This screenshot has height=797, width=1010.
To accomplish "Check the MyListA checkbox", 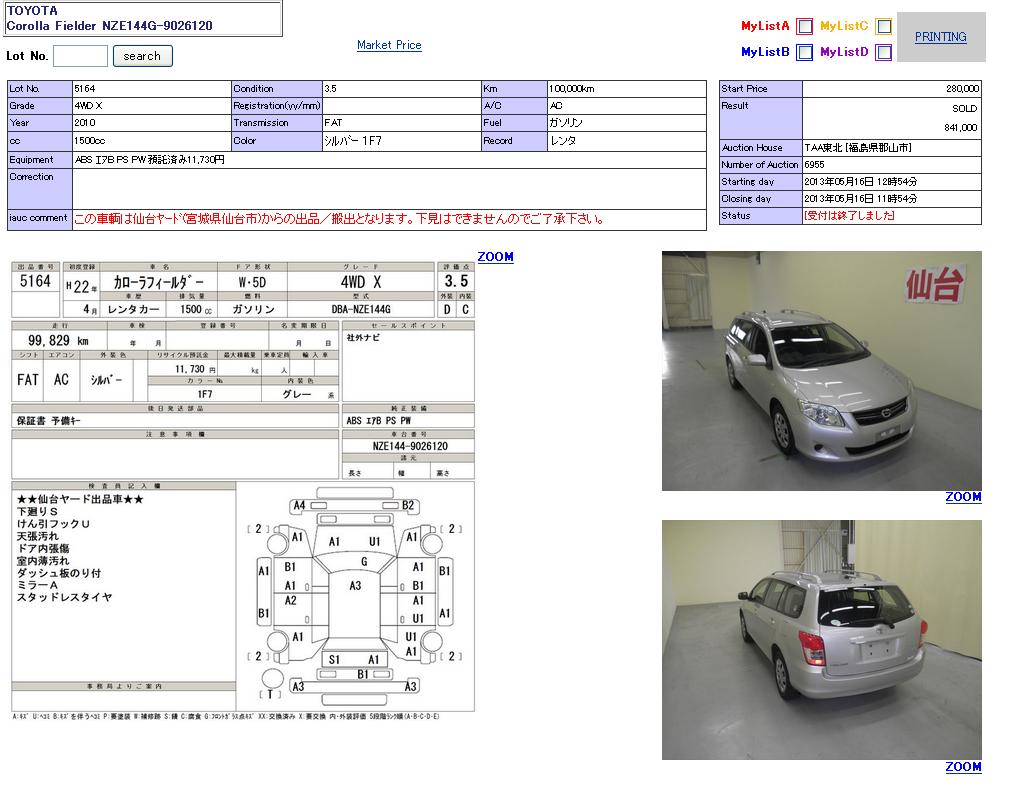I will (804, 27).
